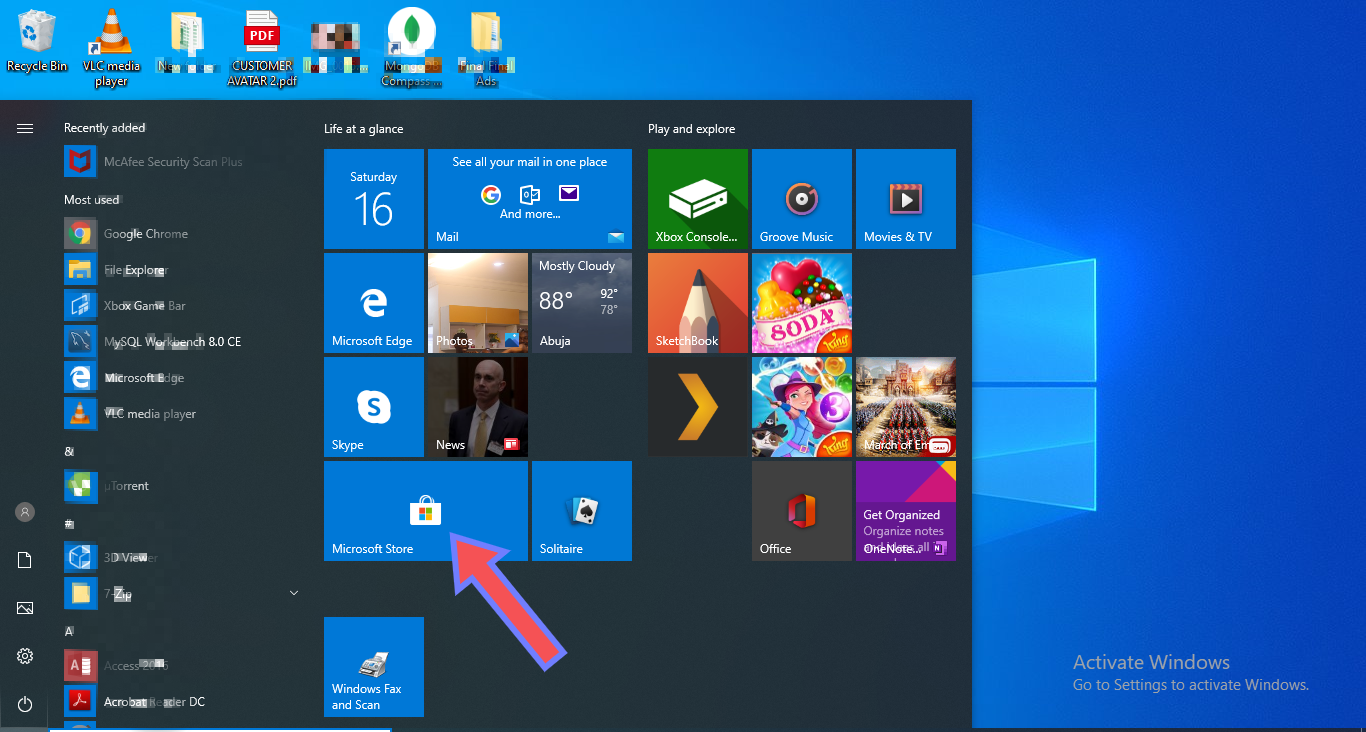Open the Pictures icon in Start sidebar

(x=25, y=608)
